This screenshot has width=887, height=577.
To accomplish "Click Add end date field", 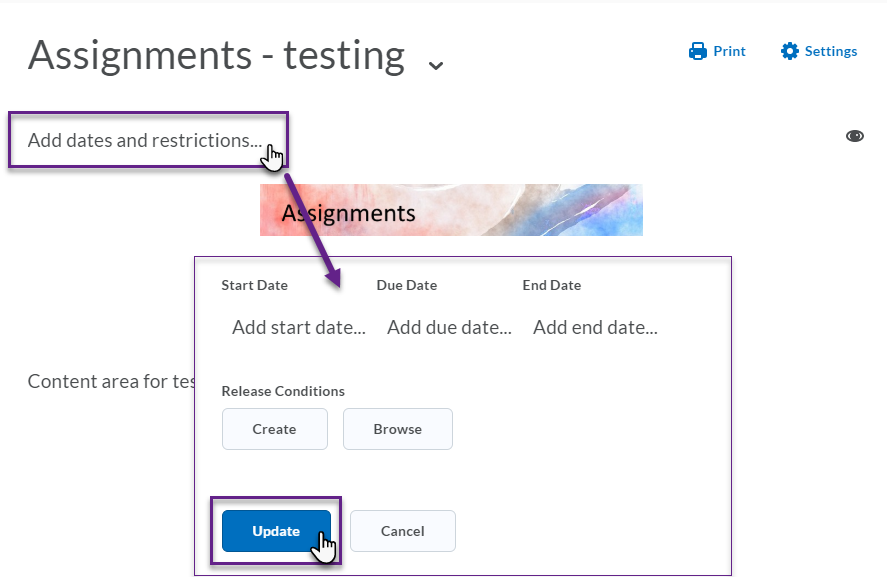I will click(x=595, y=328).
